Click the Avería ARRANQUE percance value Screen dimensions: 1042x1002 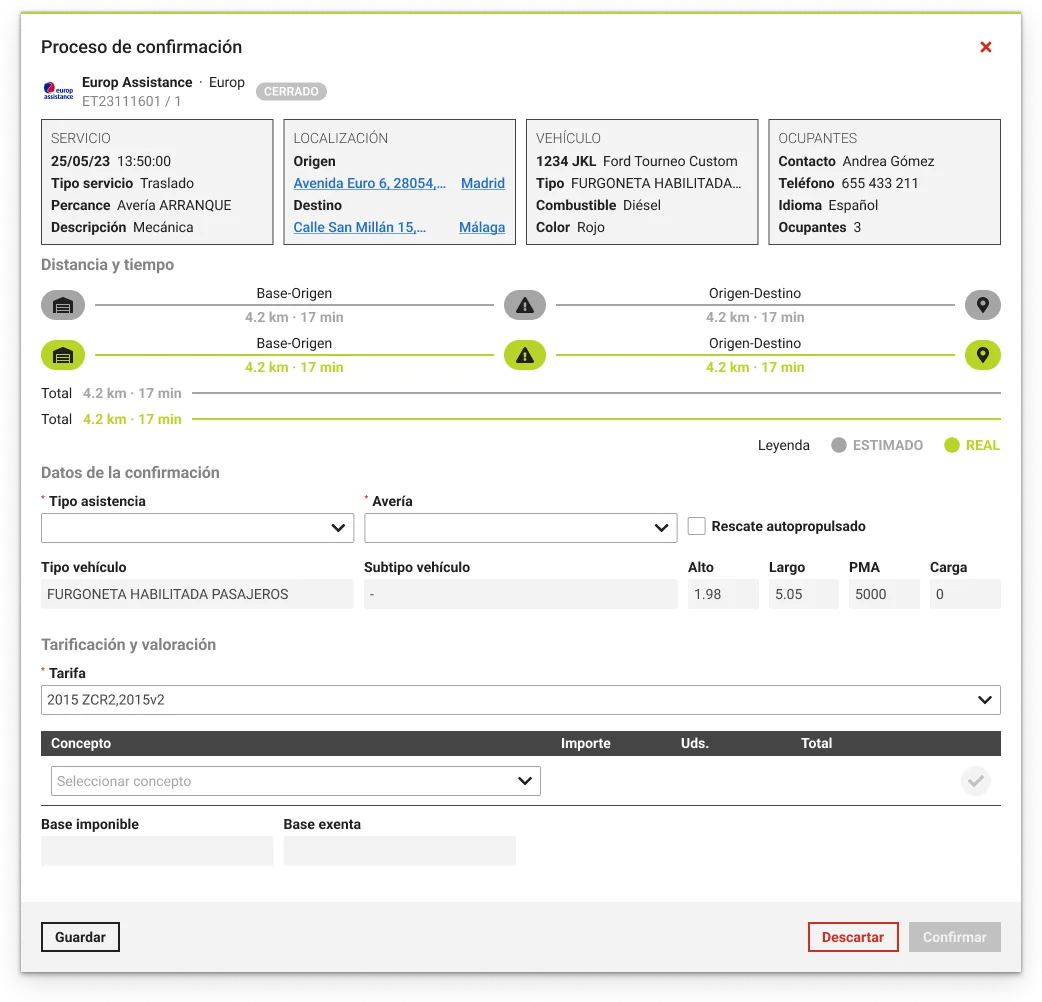[174, 205]
